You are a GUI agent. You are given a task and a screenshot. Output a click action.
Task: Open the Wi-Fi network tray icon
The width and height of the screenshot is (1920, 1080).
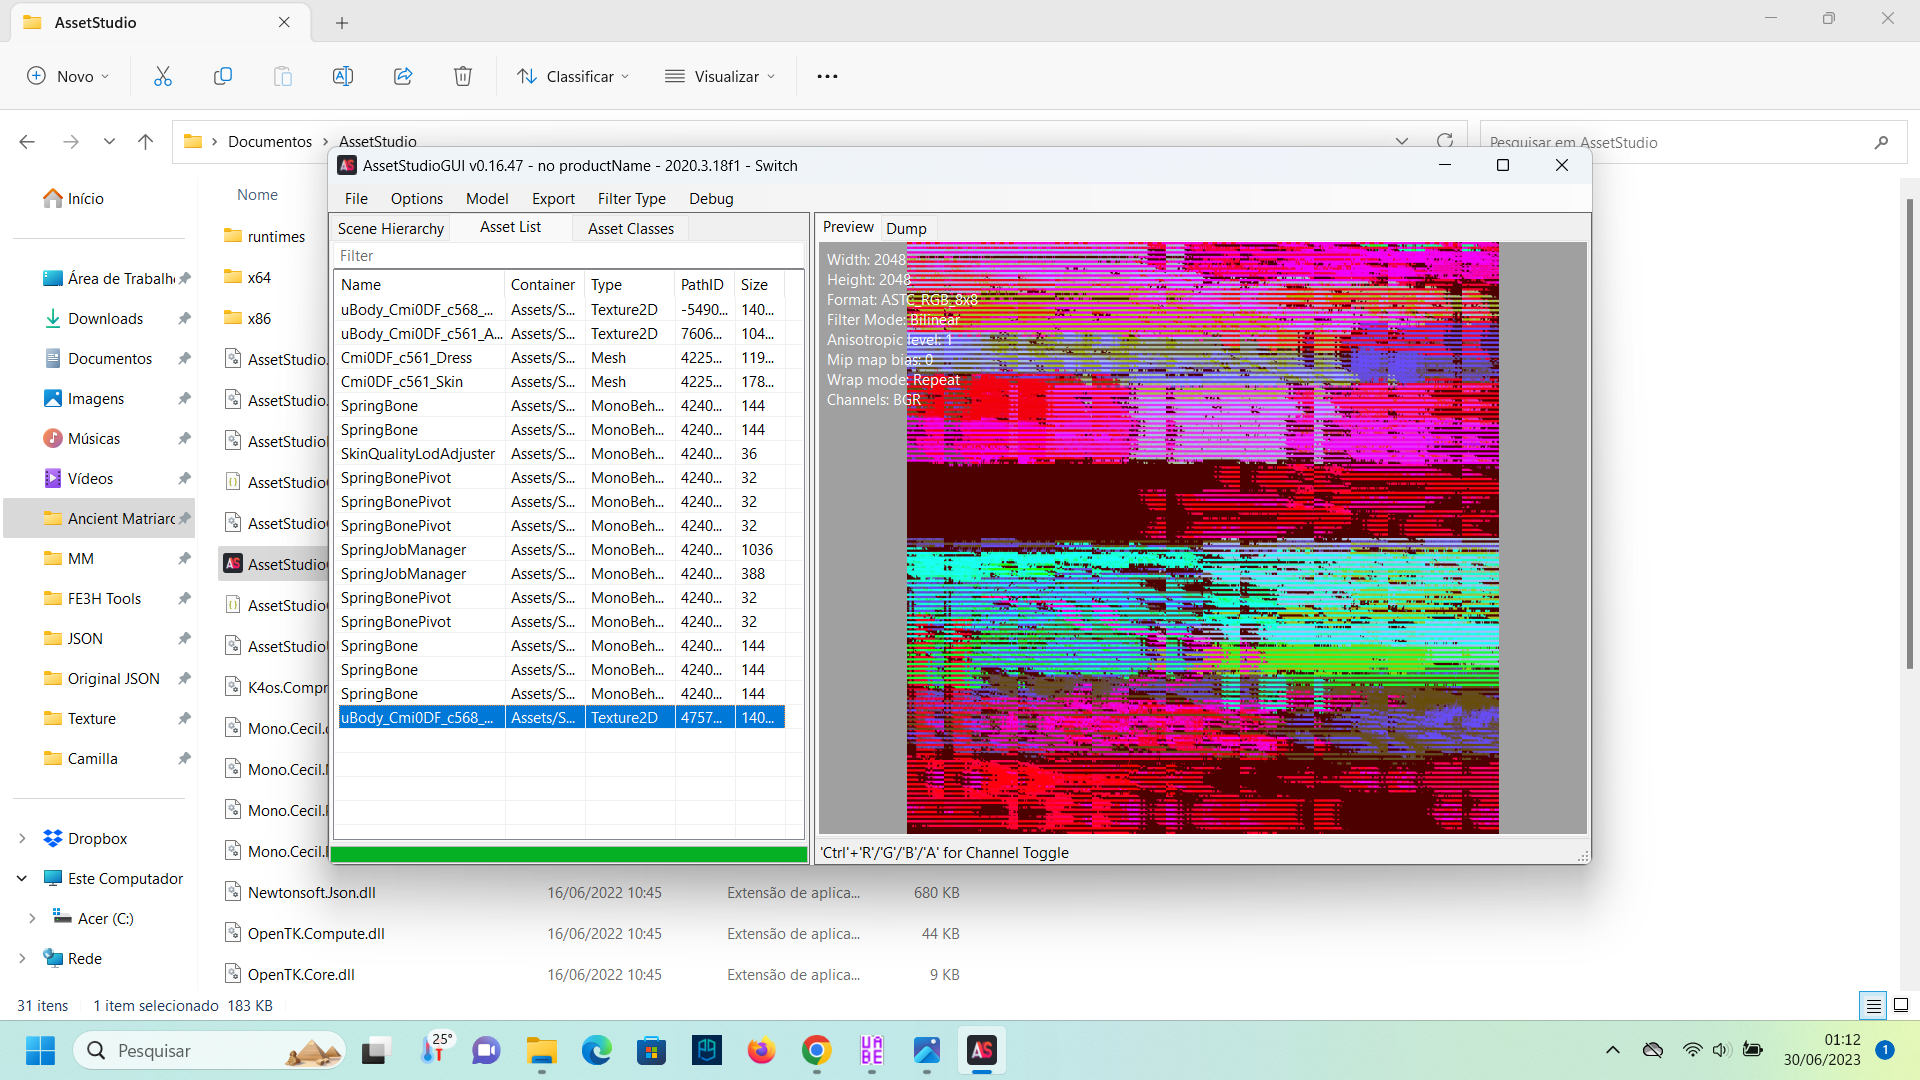pos(1692,1050)
